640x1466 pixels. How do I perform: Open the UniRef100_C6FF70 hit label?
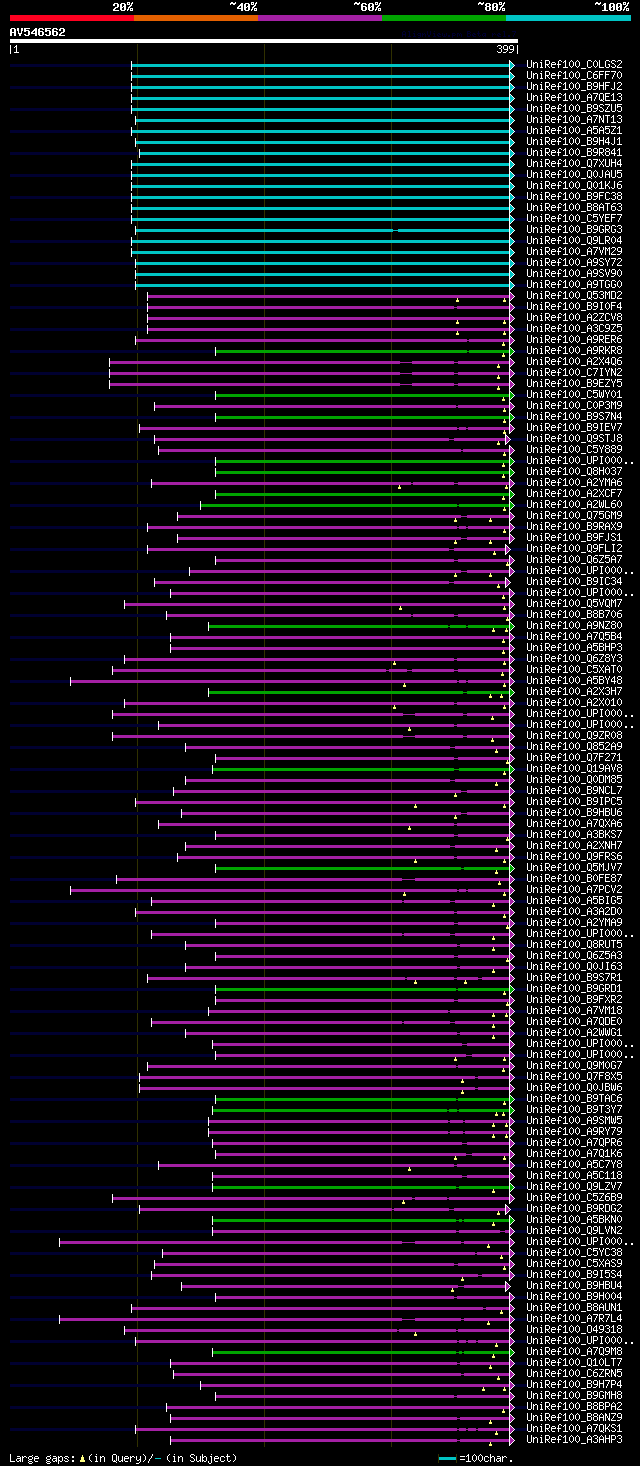click(573, 76)
